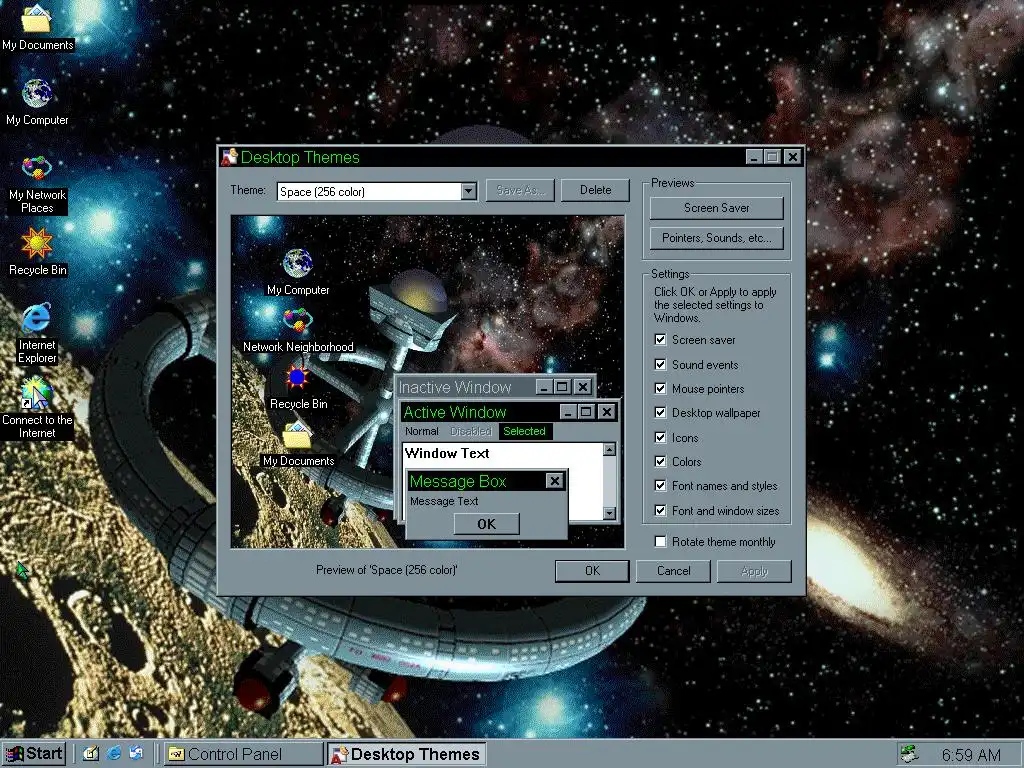Click Inactive Window title bar in preview
1024x768 pixels.
coord(466,387)
